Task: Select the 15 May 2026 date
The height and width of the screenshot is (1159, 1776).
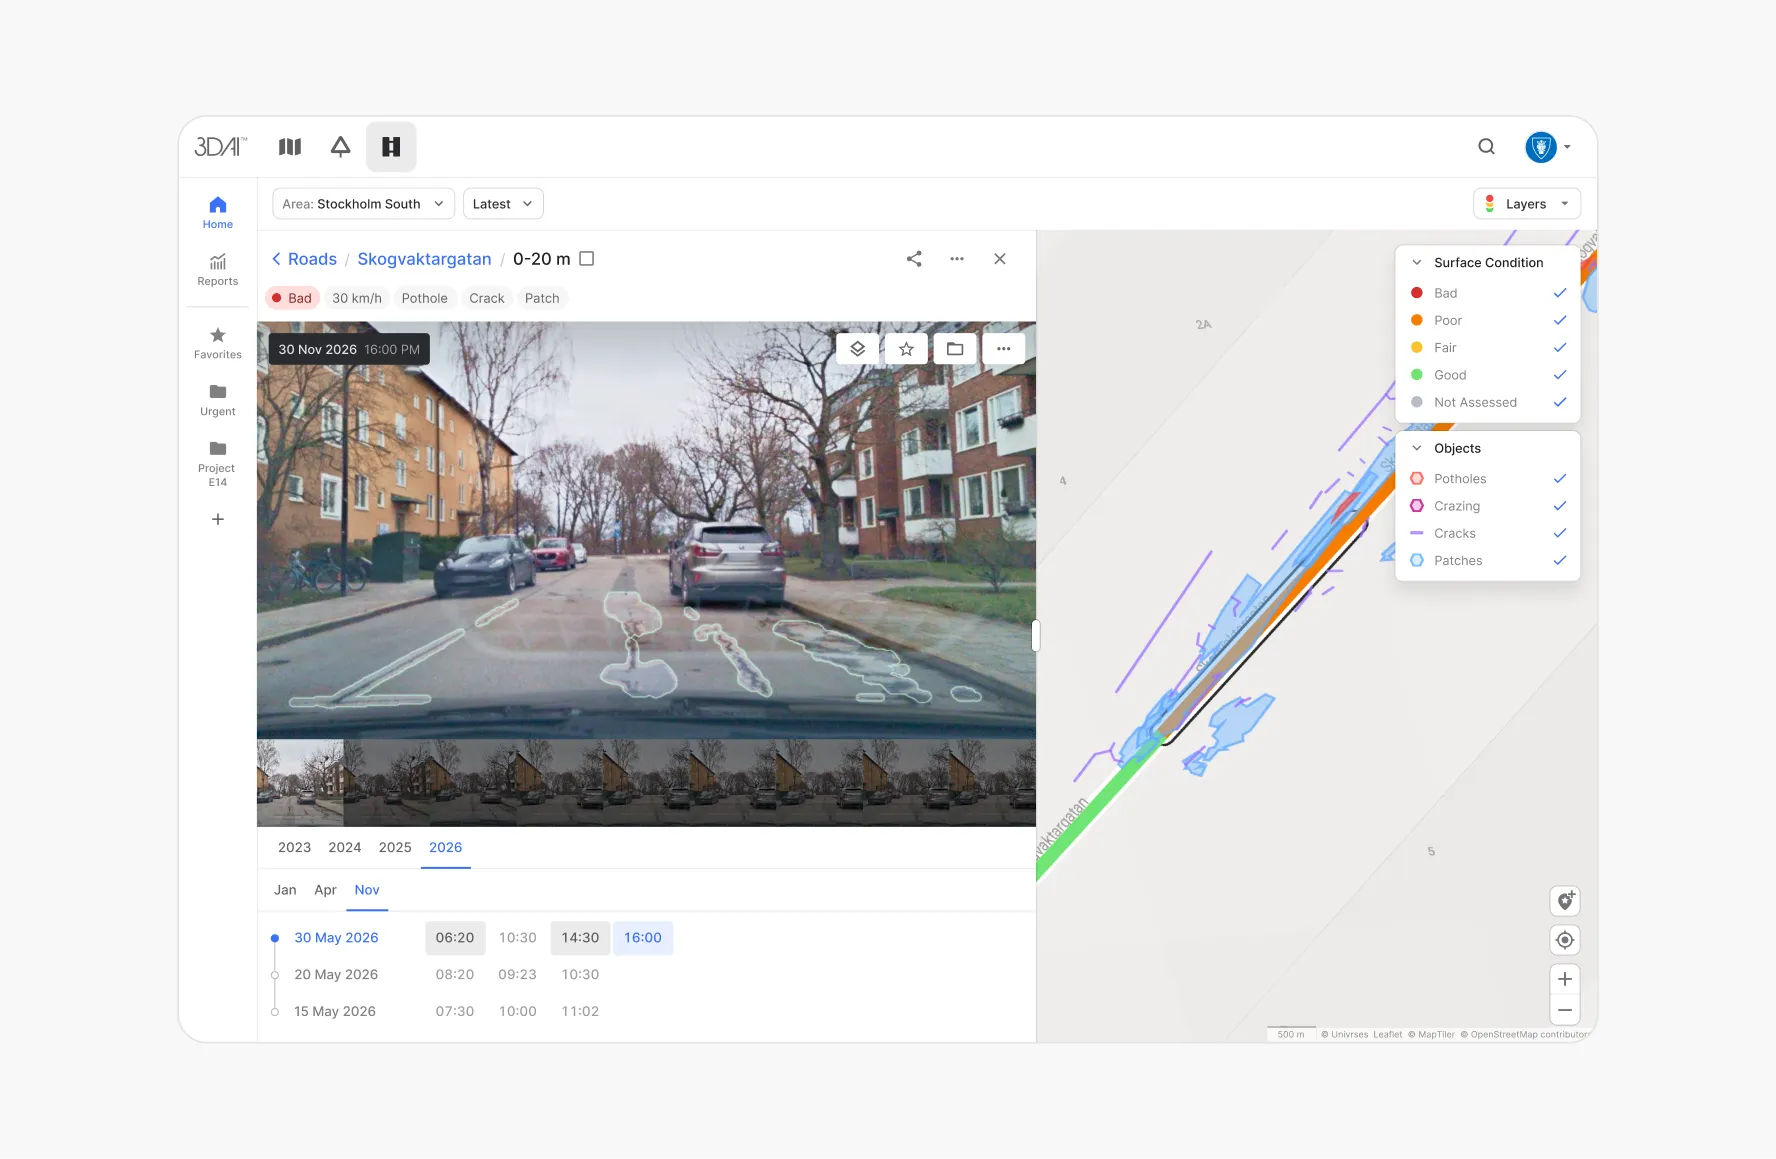Action: [x=335, y=1012]
